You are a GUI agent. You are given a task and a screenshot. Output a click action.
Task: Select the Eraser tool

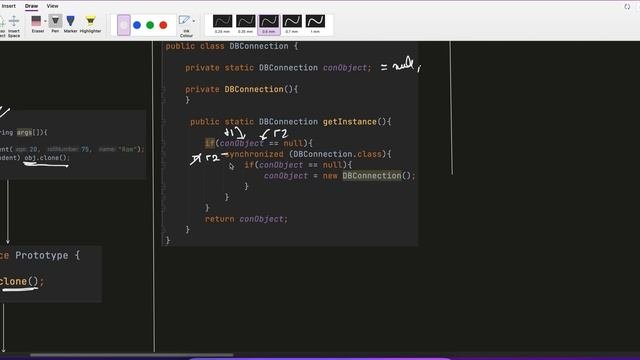(x=37, y=24)
